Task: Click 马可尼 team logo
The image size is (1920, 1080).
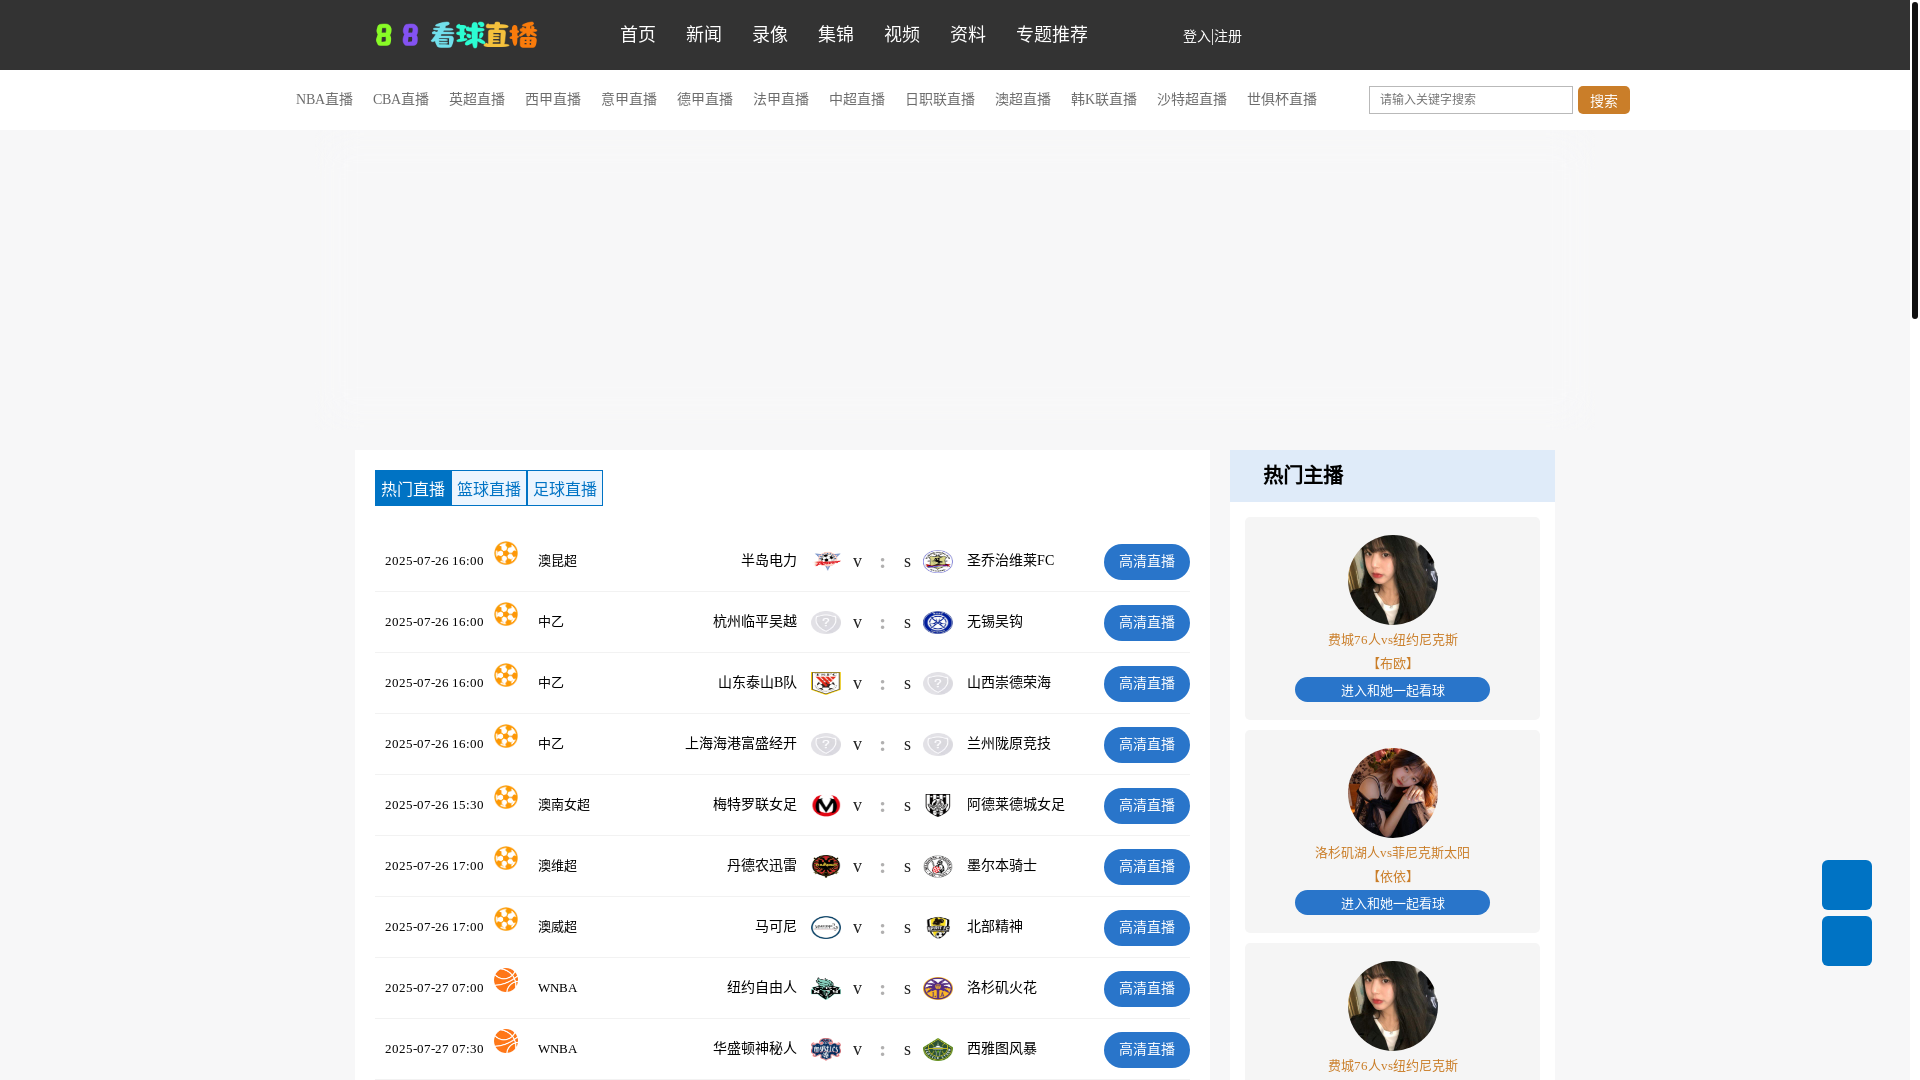Action: click(x=826, y=927)
